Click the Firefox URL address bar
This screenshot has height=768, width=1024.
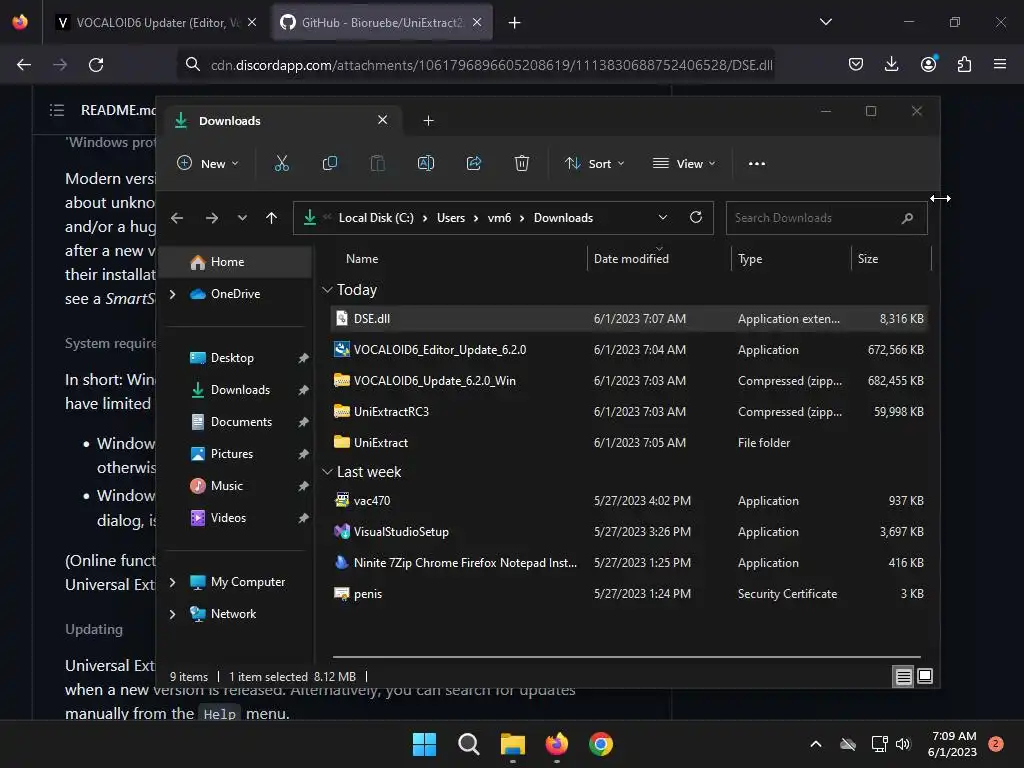477,65
